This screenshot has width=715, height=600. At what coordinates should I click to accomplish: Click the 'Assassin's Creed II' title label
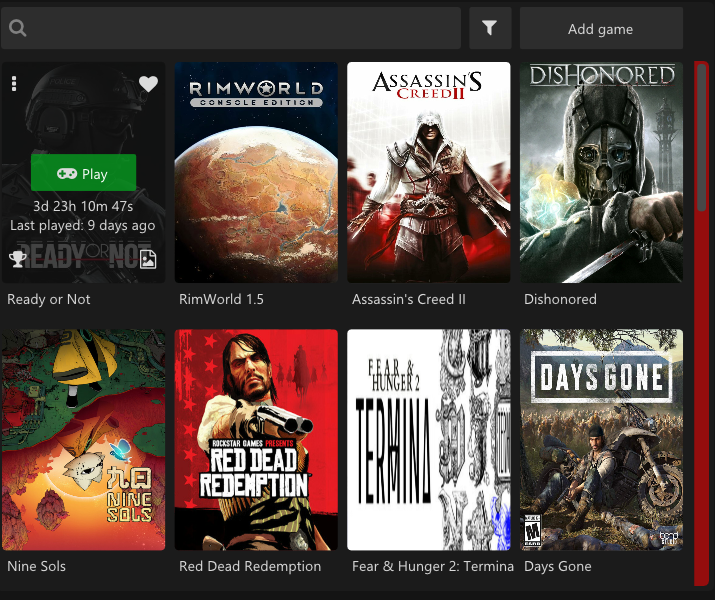click(x=409, y=299)
